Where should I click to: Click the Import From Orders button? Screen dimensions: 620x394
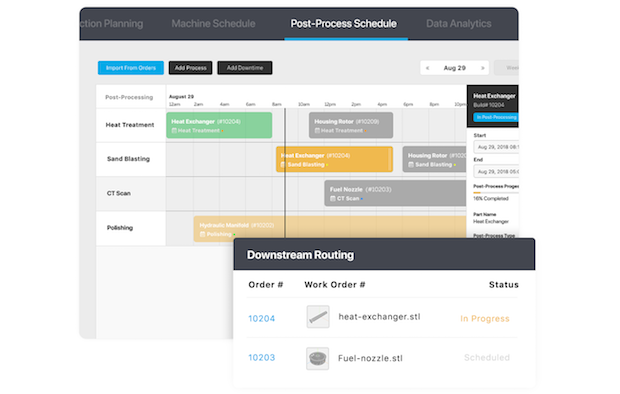point(131,68)
